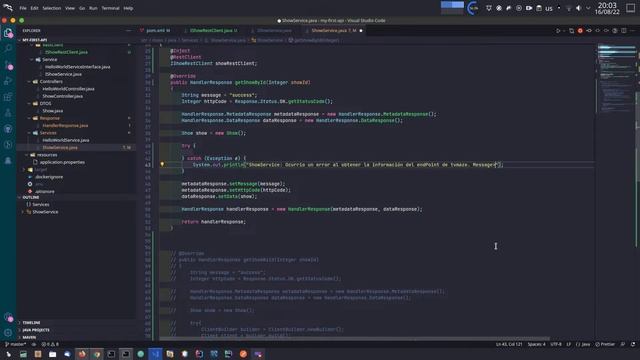Expand the TIMELINE section
This screenshot has height=360, width=640.
click(31, 323)
